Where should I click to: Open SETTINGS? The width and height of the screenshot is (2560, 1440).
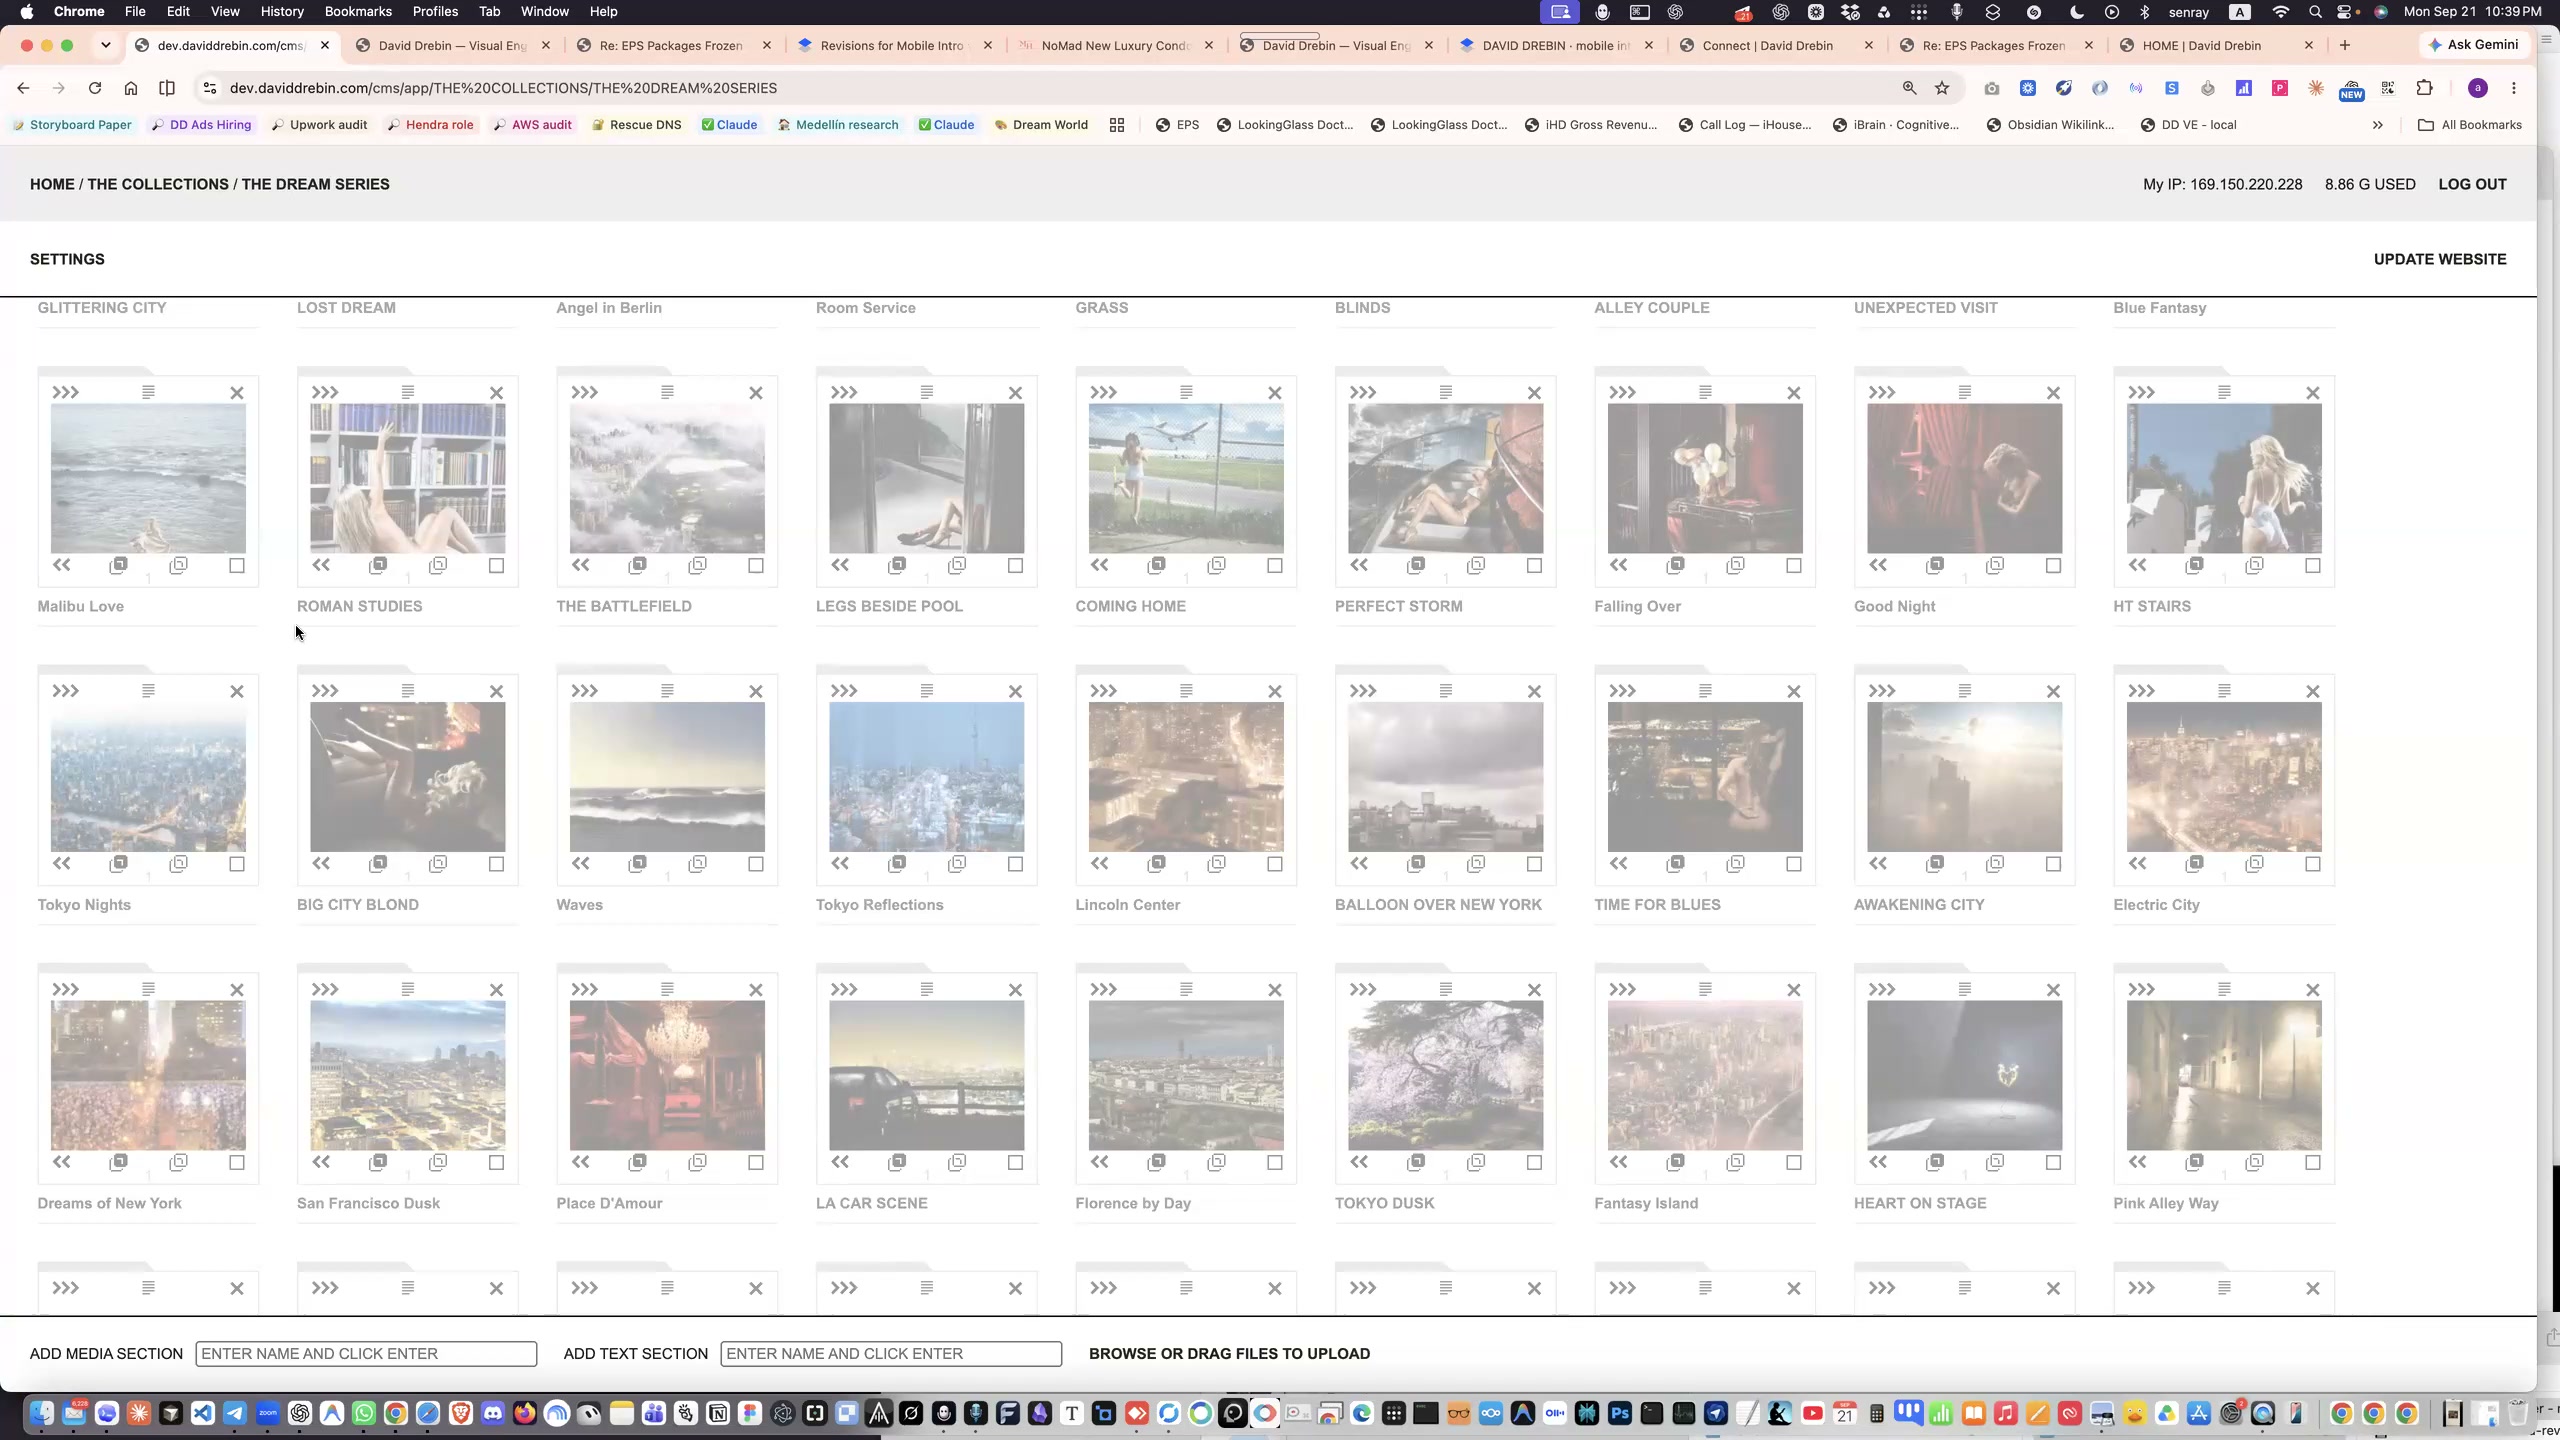tap(67, 259)
